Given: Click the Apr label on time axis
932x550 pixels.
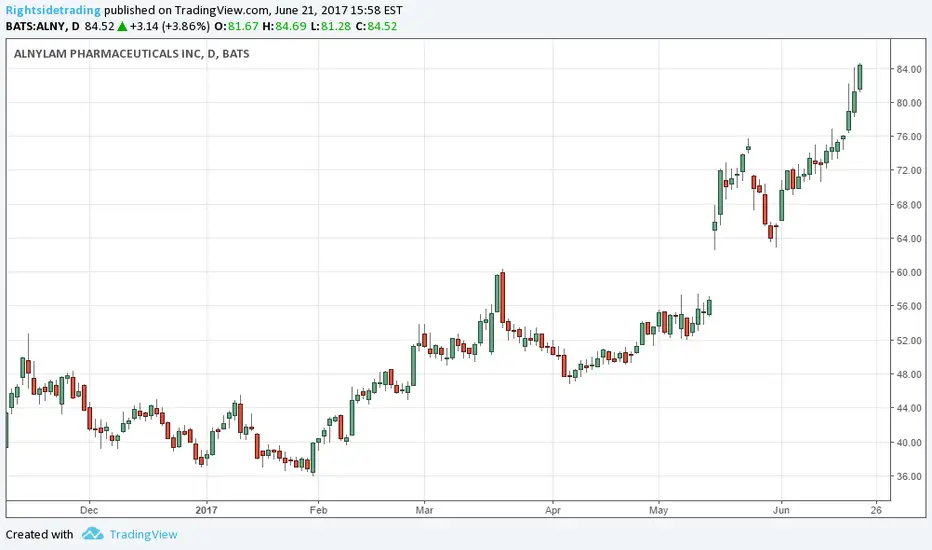Looking at the screenshot, I should click(553, 510).
